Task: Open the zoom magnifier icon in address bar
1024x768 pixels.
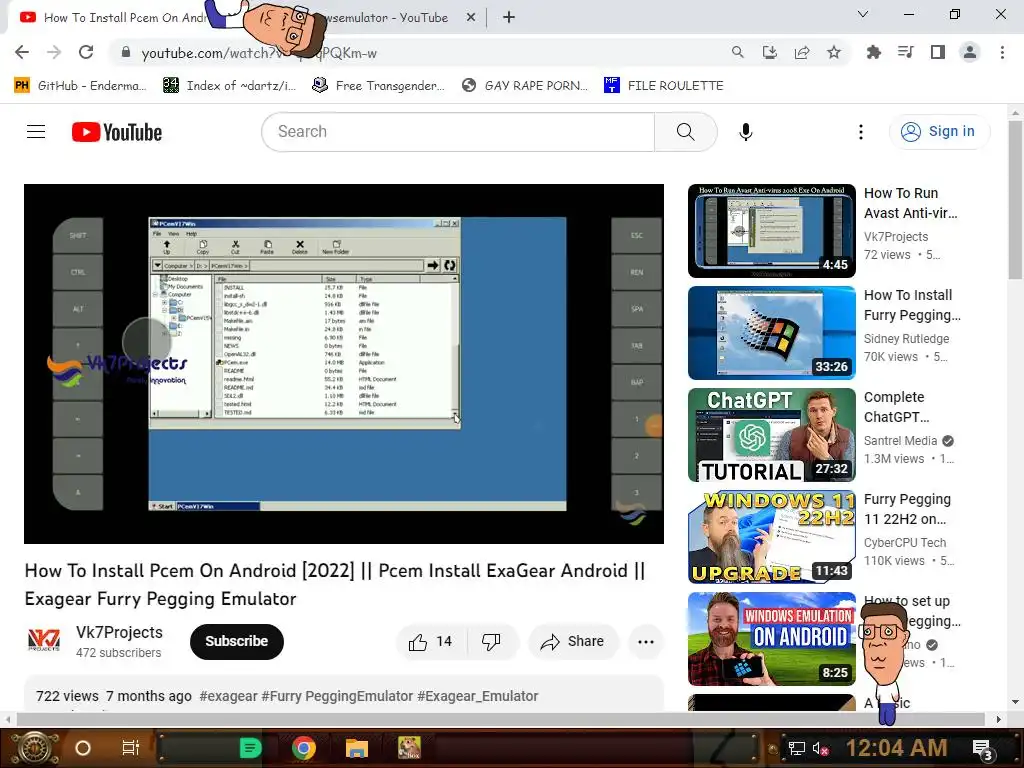Action: [x=737, y=52]
